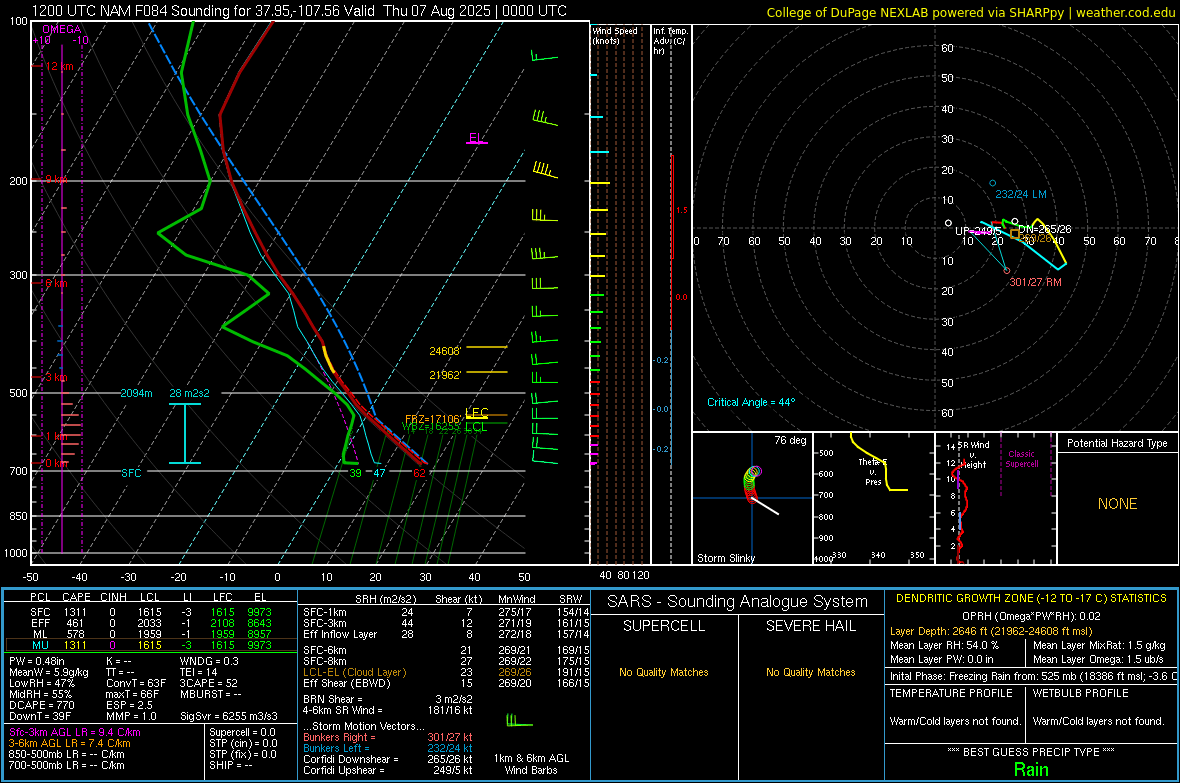Click the Inf. Temp. Adv. panel header

pos(671,41)
